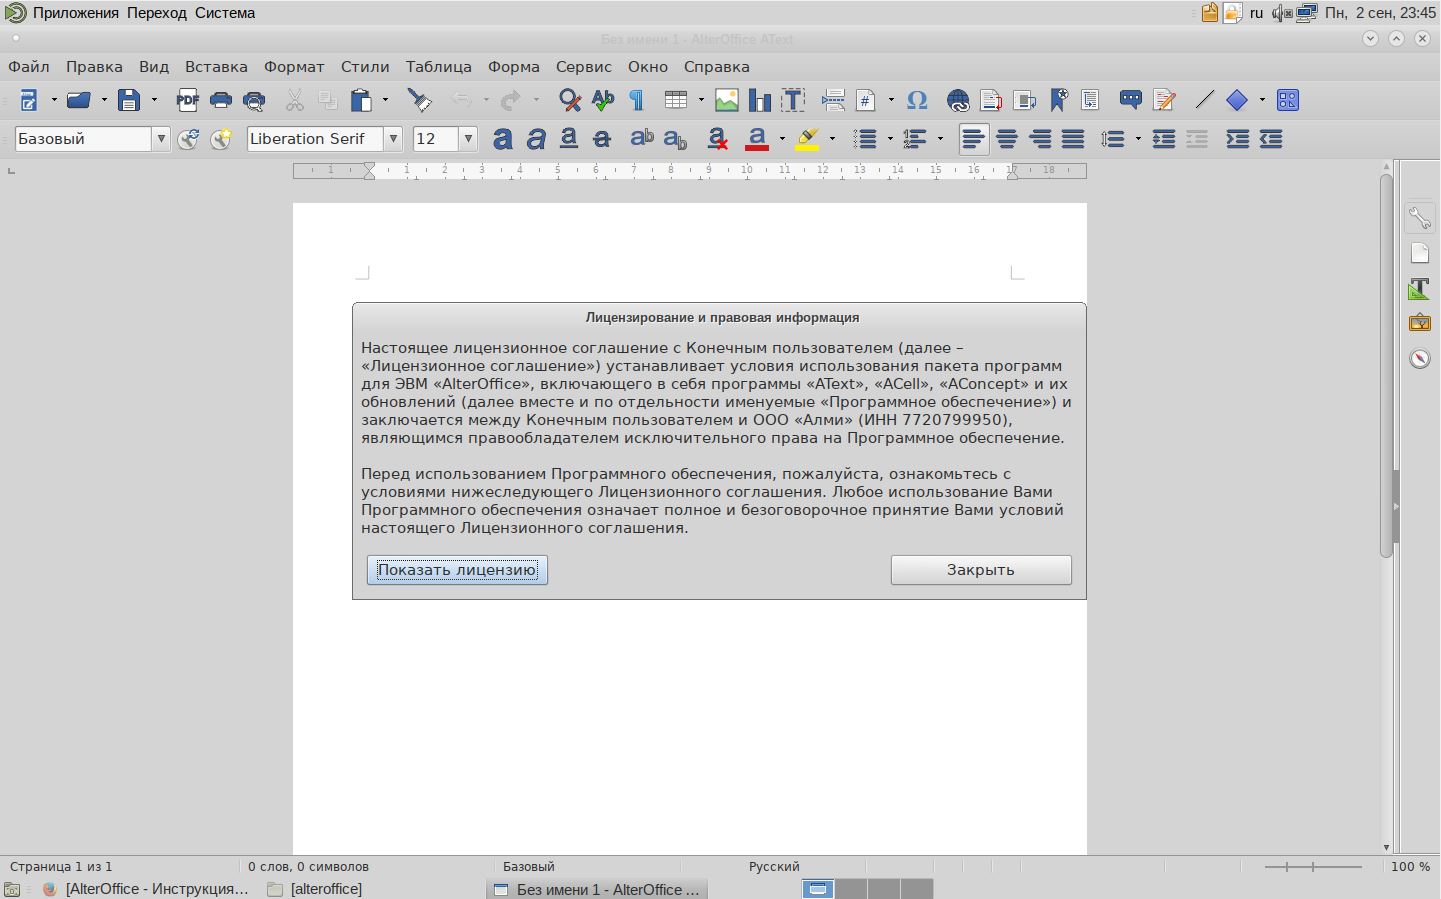Apply the red font color
The height and width of the screenshot is (899, 1441).
coord(757,139)
